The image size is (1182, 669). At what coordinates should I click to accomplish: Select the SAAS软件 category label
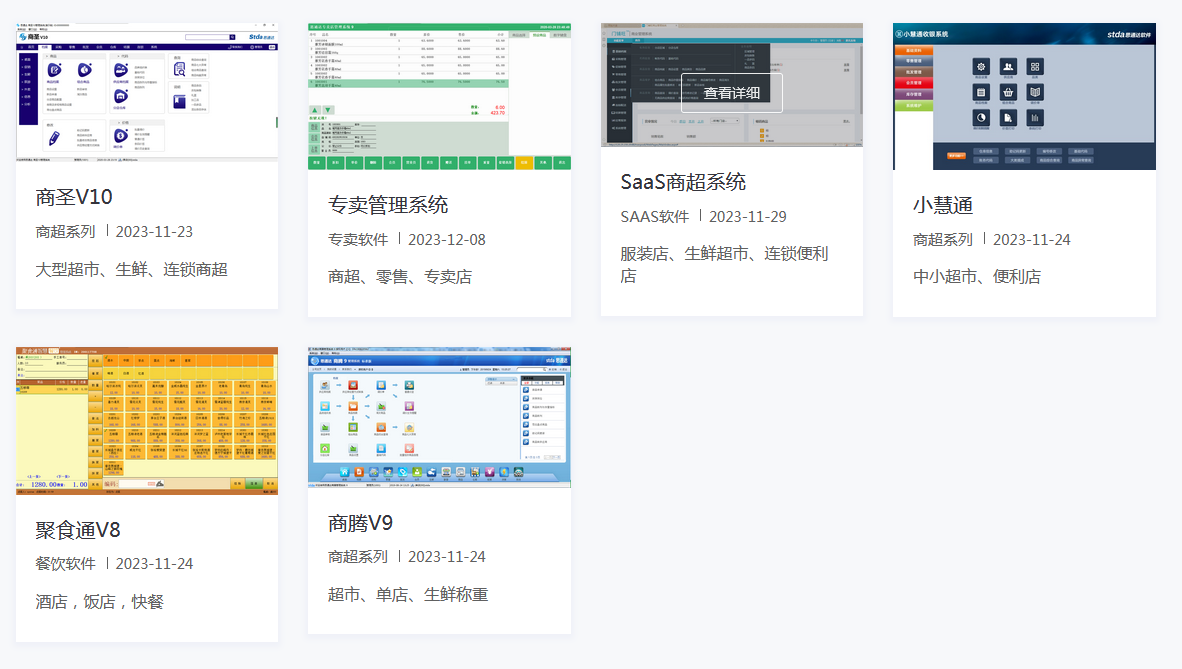(655, 216)
